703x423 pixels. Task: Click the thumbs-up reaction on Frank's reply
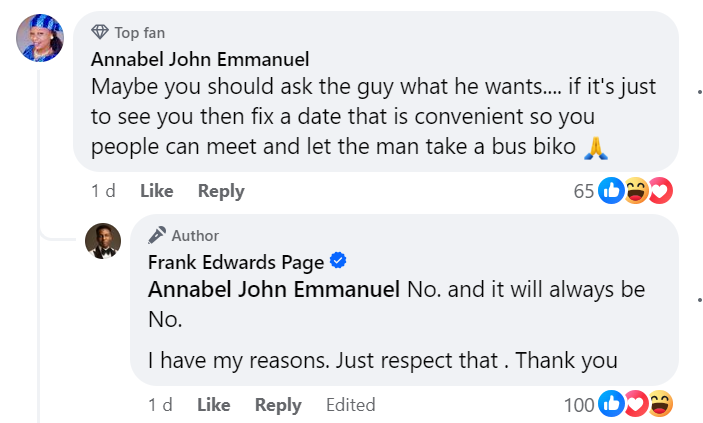(x=611, y=404)
